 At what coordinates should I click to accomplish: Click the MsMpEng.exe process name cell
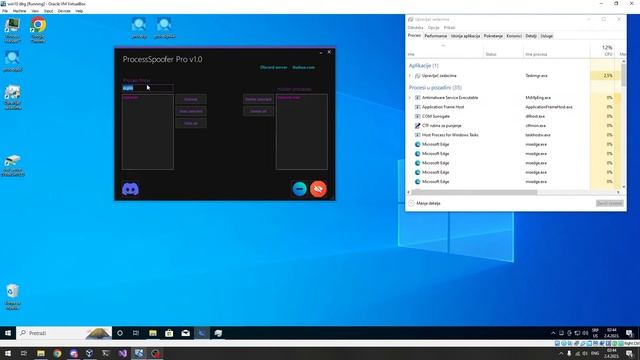point(538,98)
